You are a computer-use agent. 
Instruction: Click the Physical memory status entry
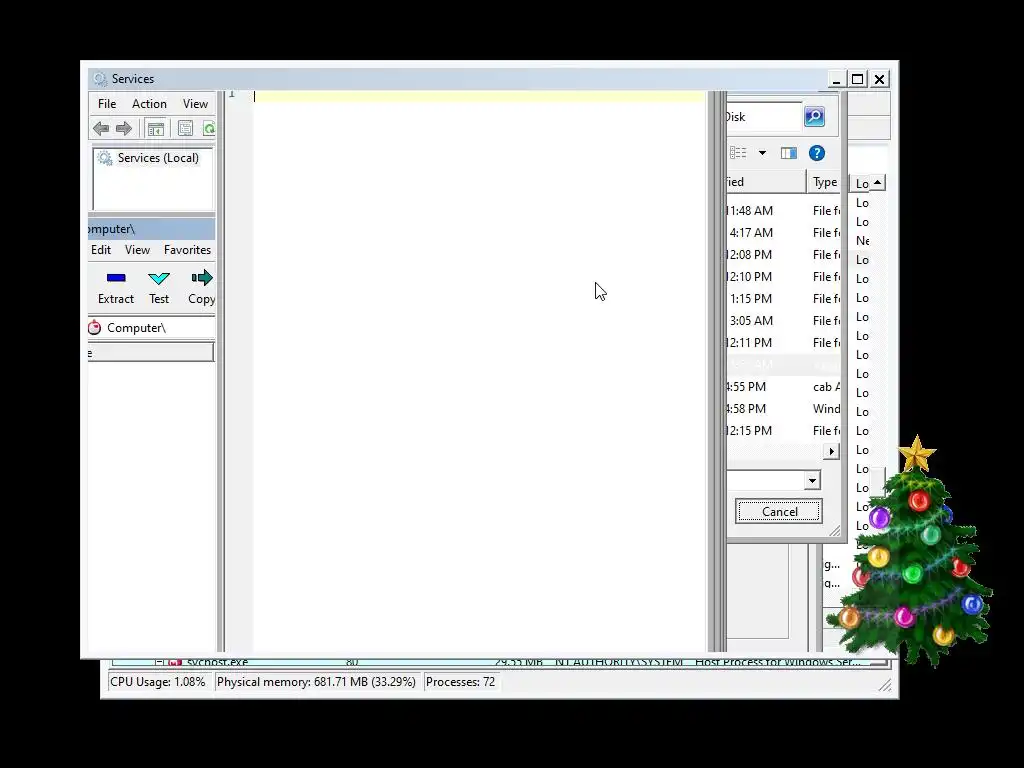click(316, 682)
